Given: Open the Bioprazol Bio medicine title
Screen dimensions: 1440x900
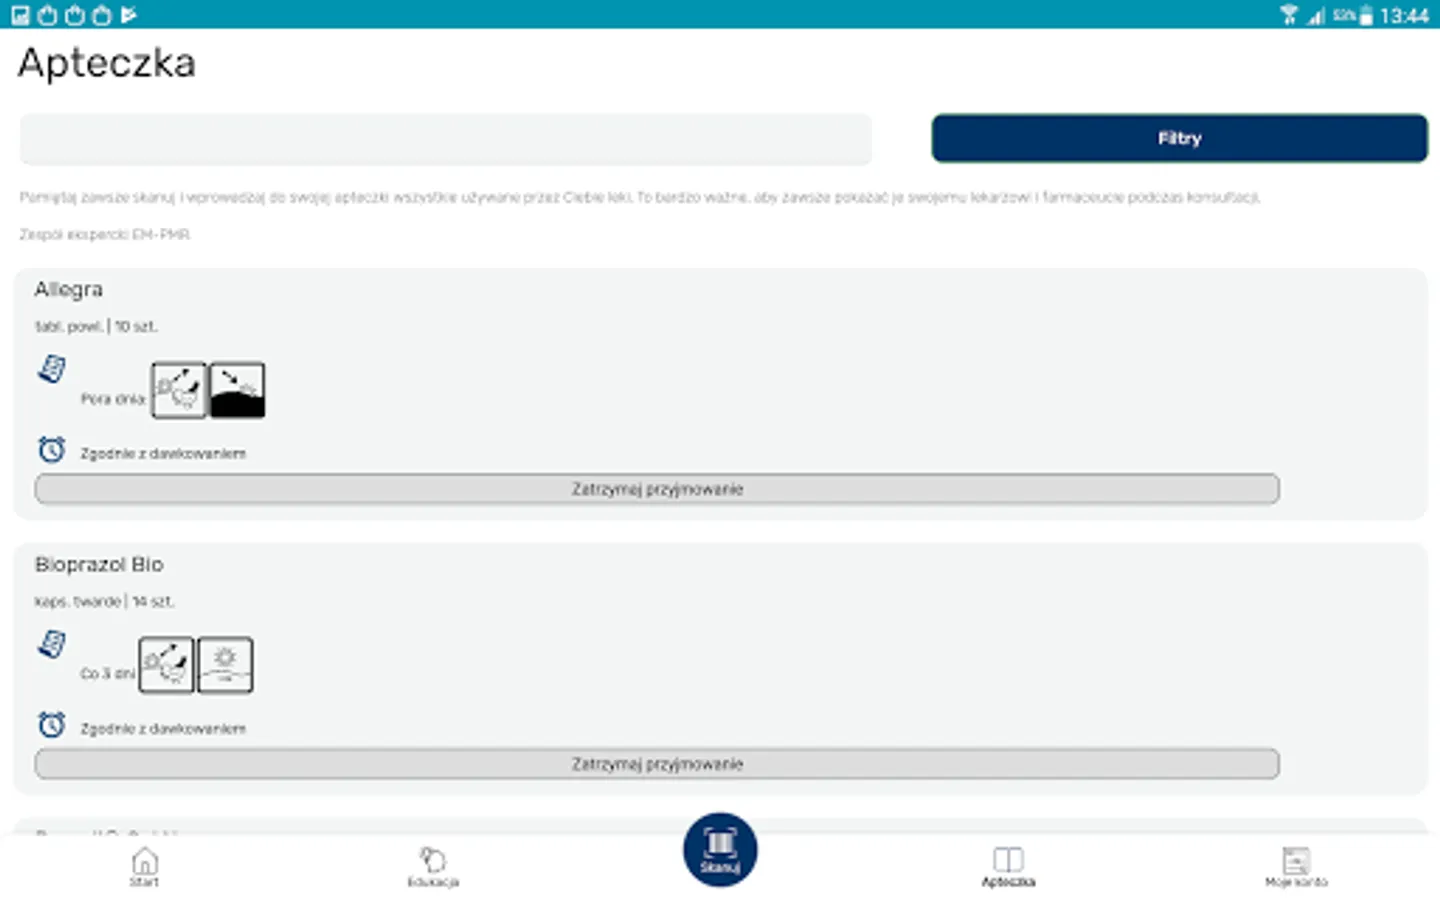Looking at the screenshot, I should [x=99, y=564].
